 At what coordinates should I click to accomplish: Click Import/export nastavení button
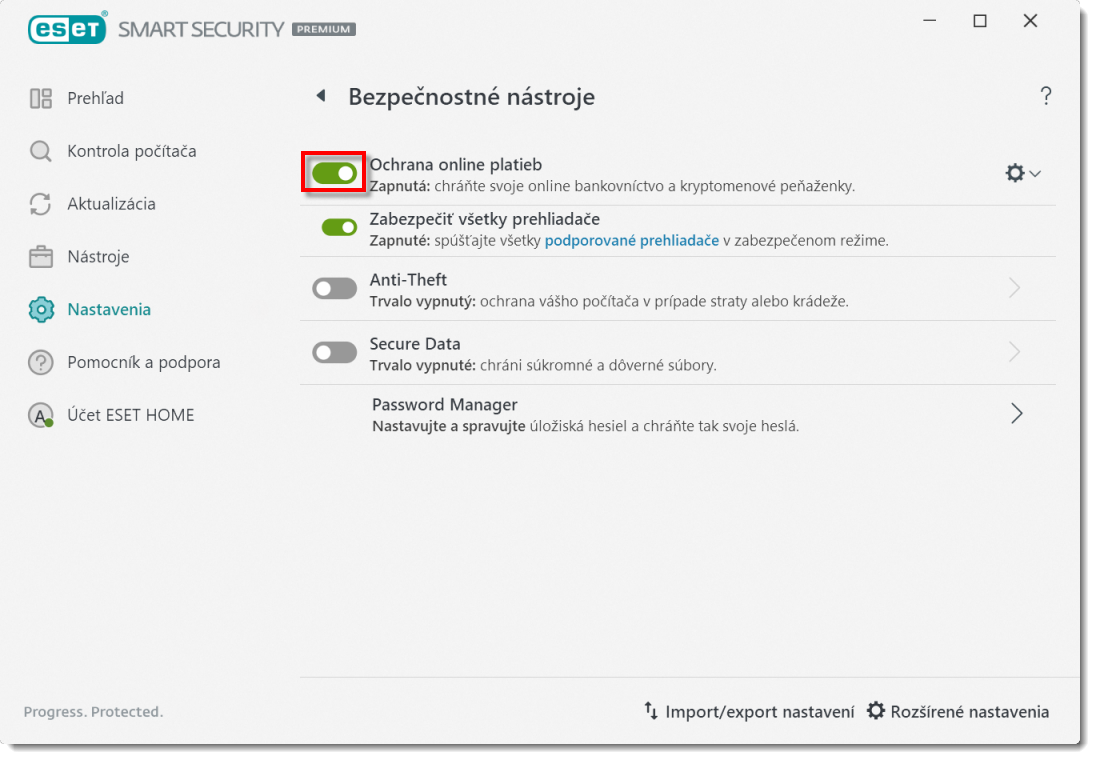(749, 712)
